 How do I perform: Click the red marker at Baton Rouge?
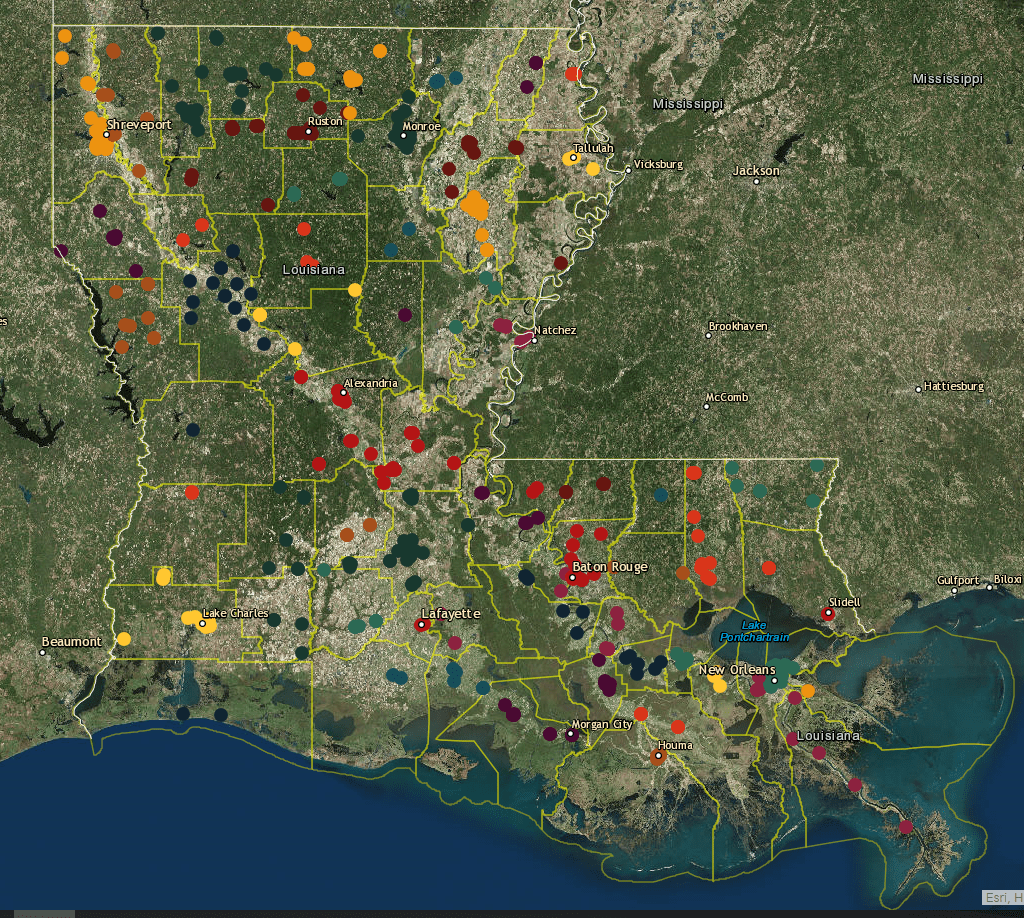coord(573,578)
